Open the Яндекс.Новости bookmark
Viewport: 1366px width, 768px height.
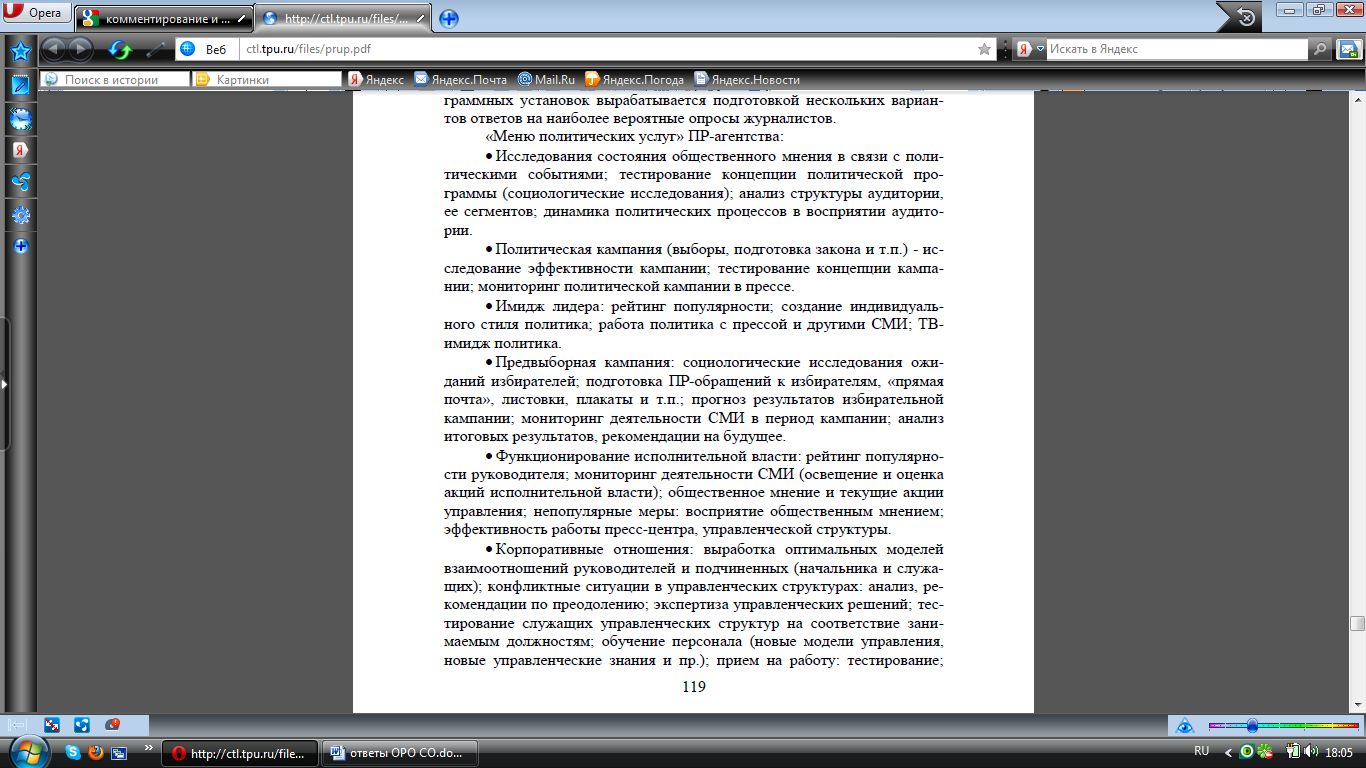(x=747, y=79)
